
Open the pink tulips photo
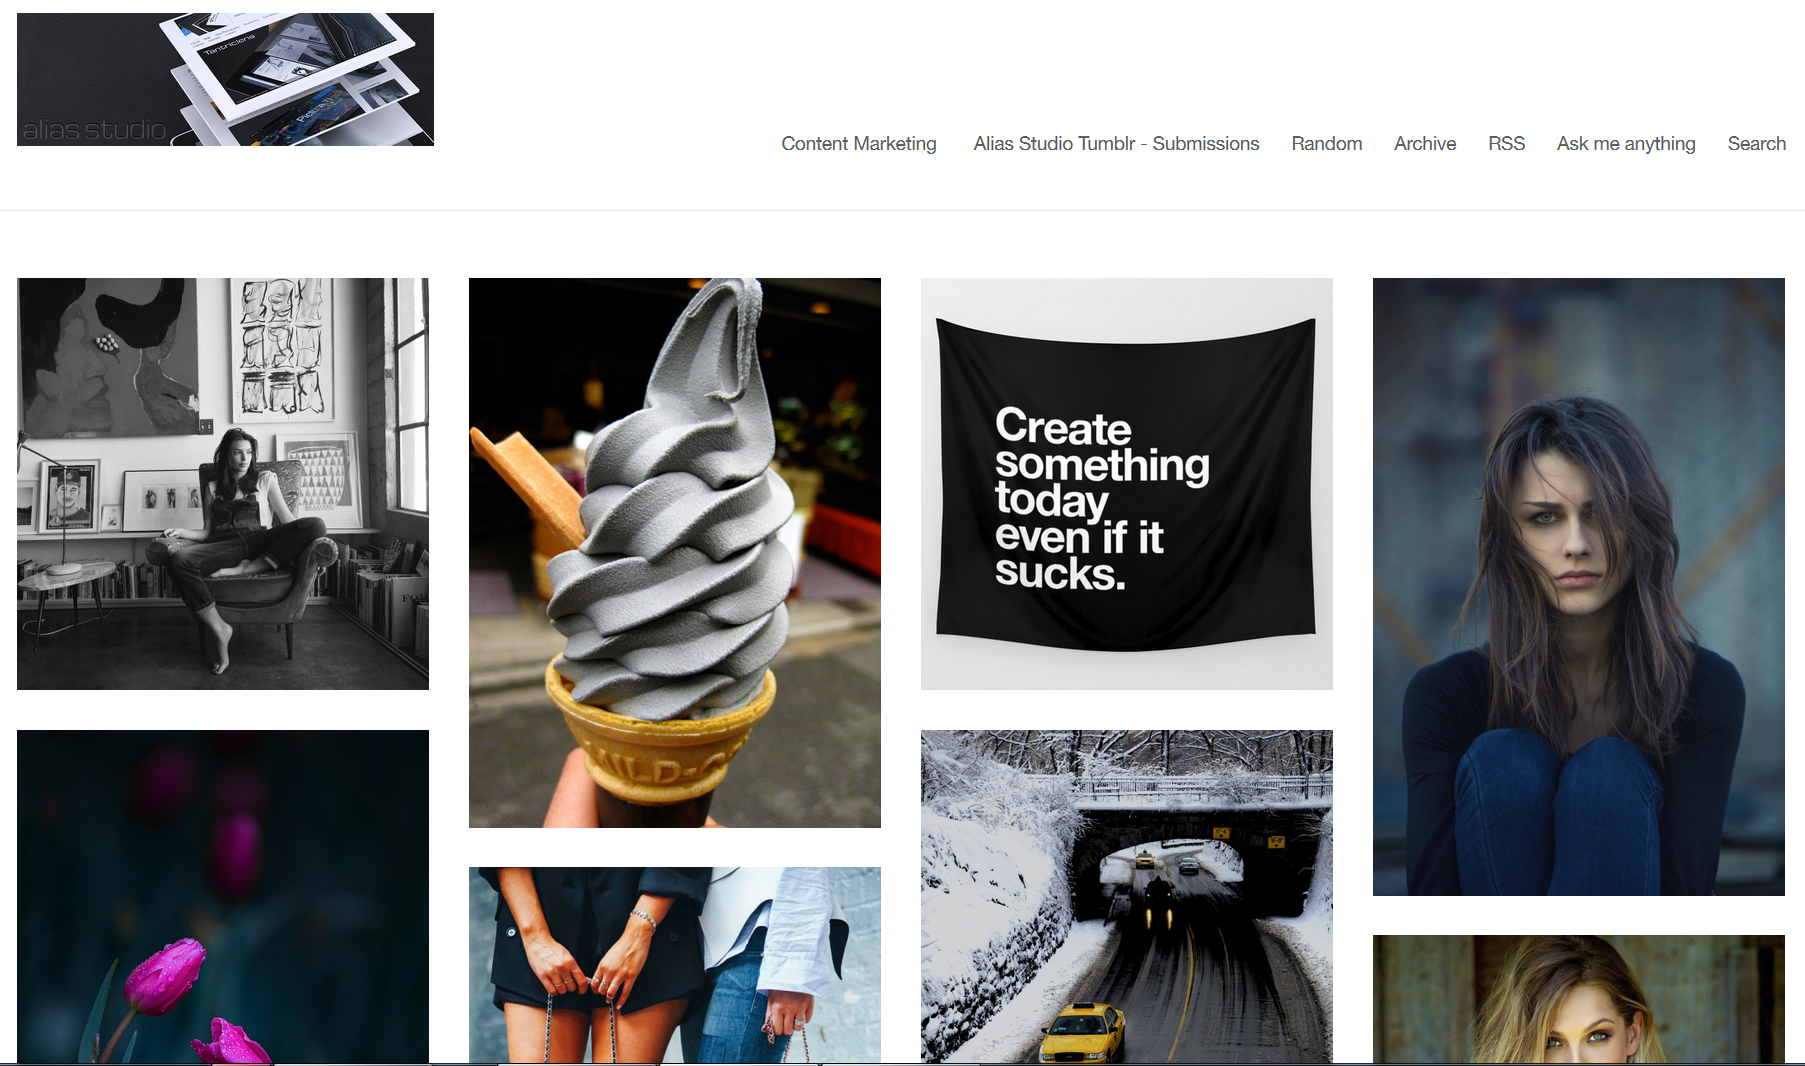(223, 897)
